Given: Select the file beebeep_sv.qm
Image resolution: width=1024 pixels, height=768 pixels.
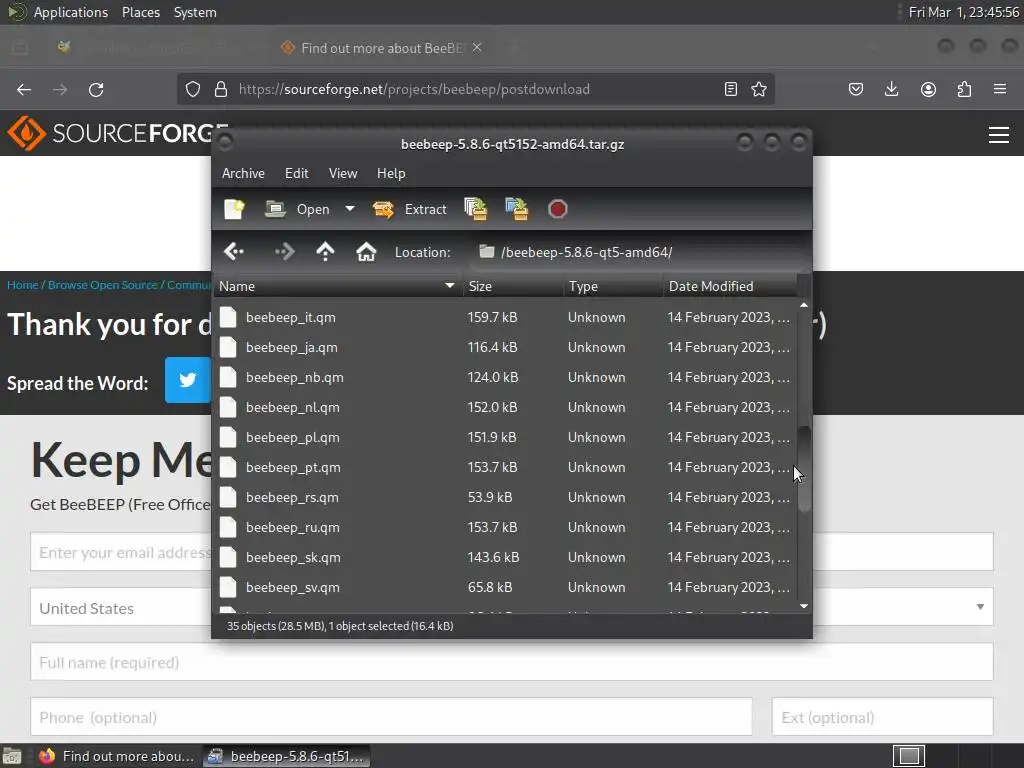Looking at the screenshot, I should point(505,588).
